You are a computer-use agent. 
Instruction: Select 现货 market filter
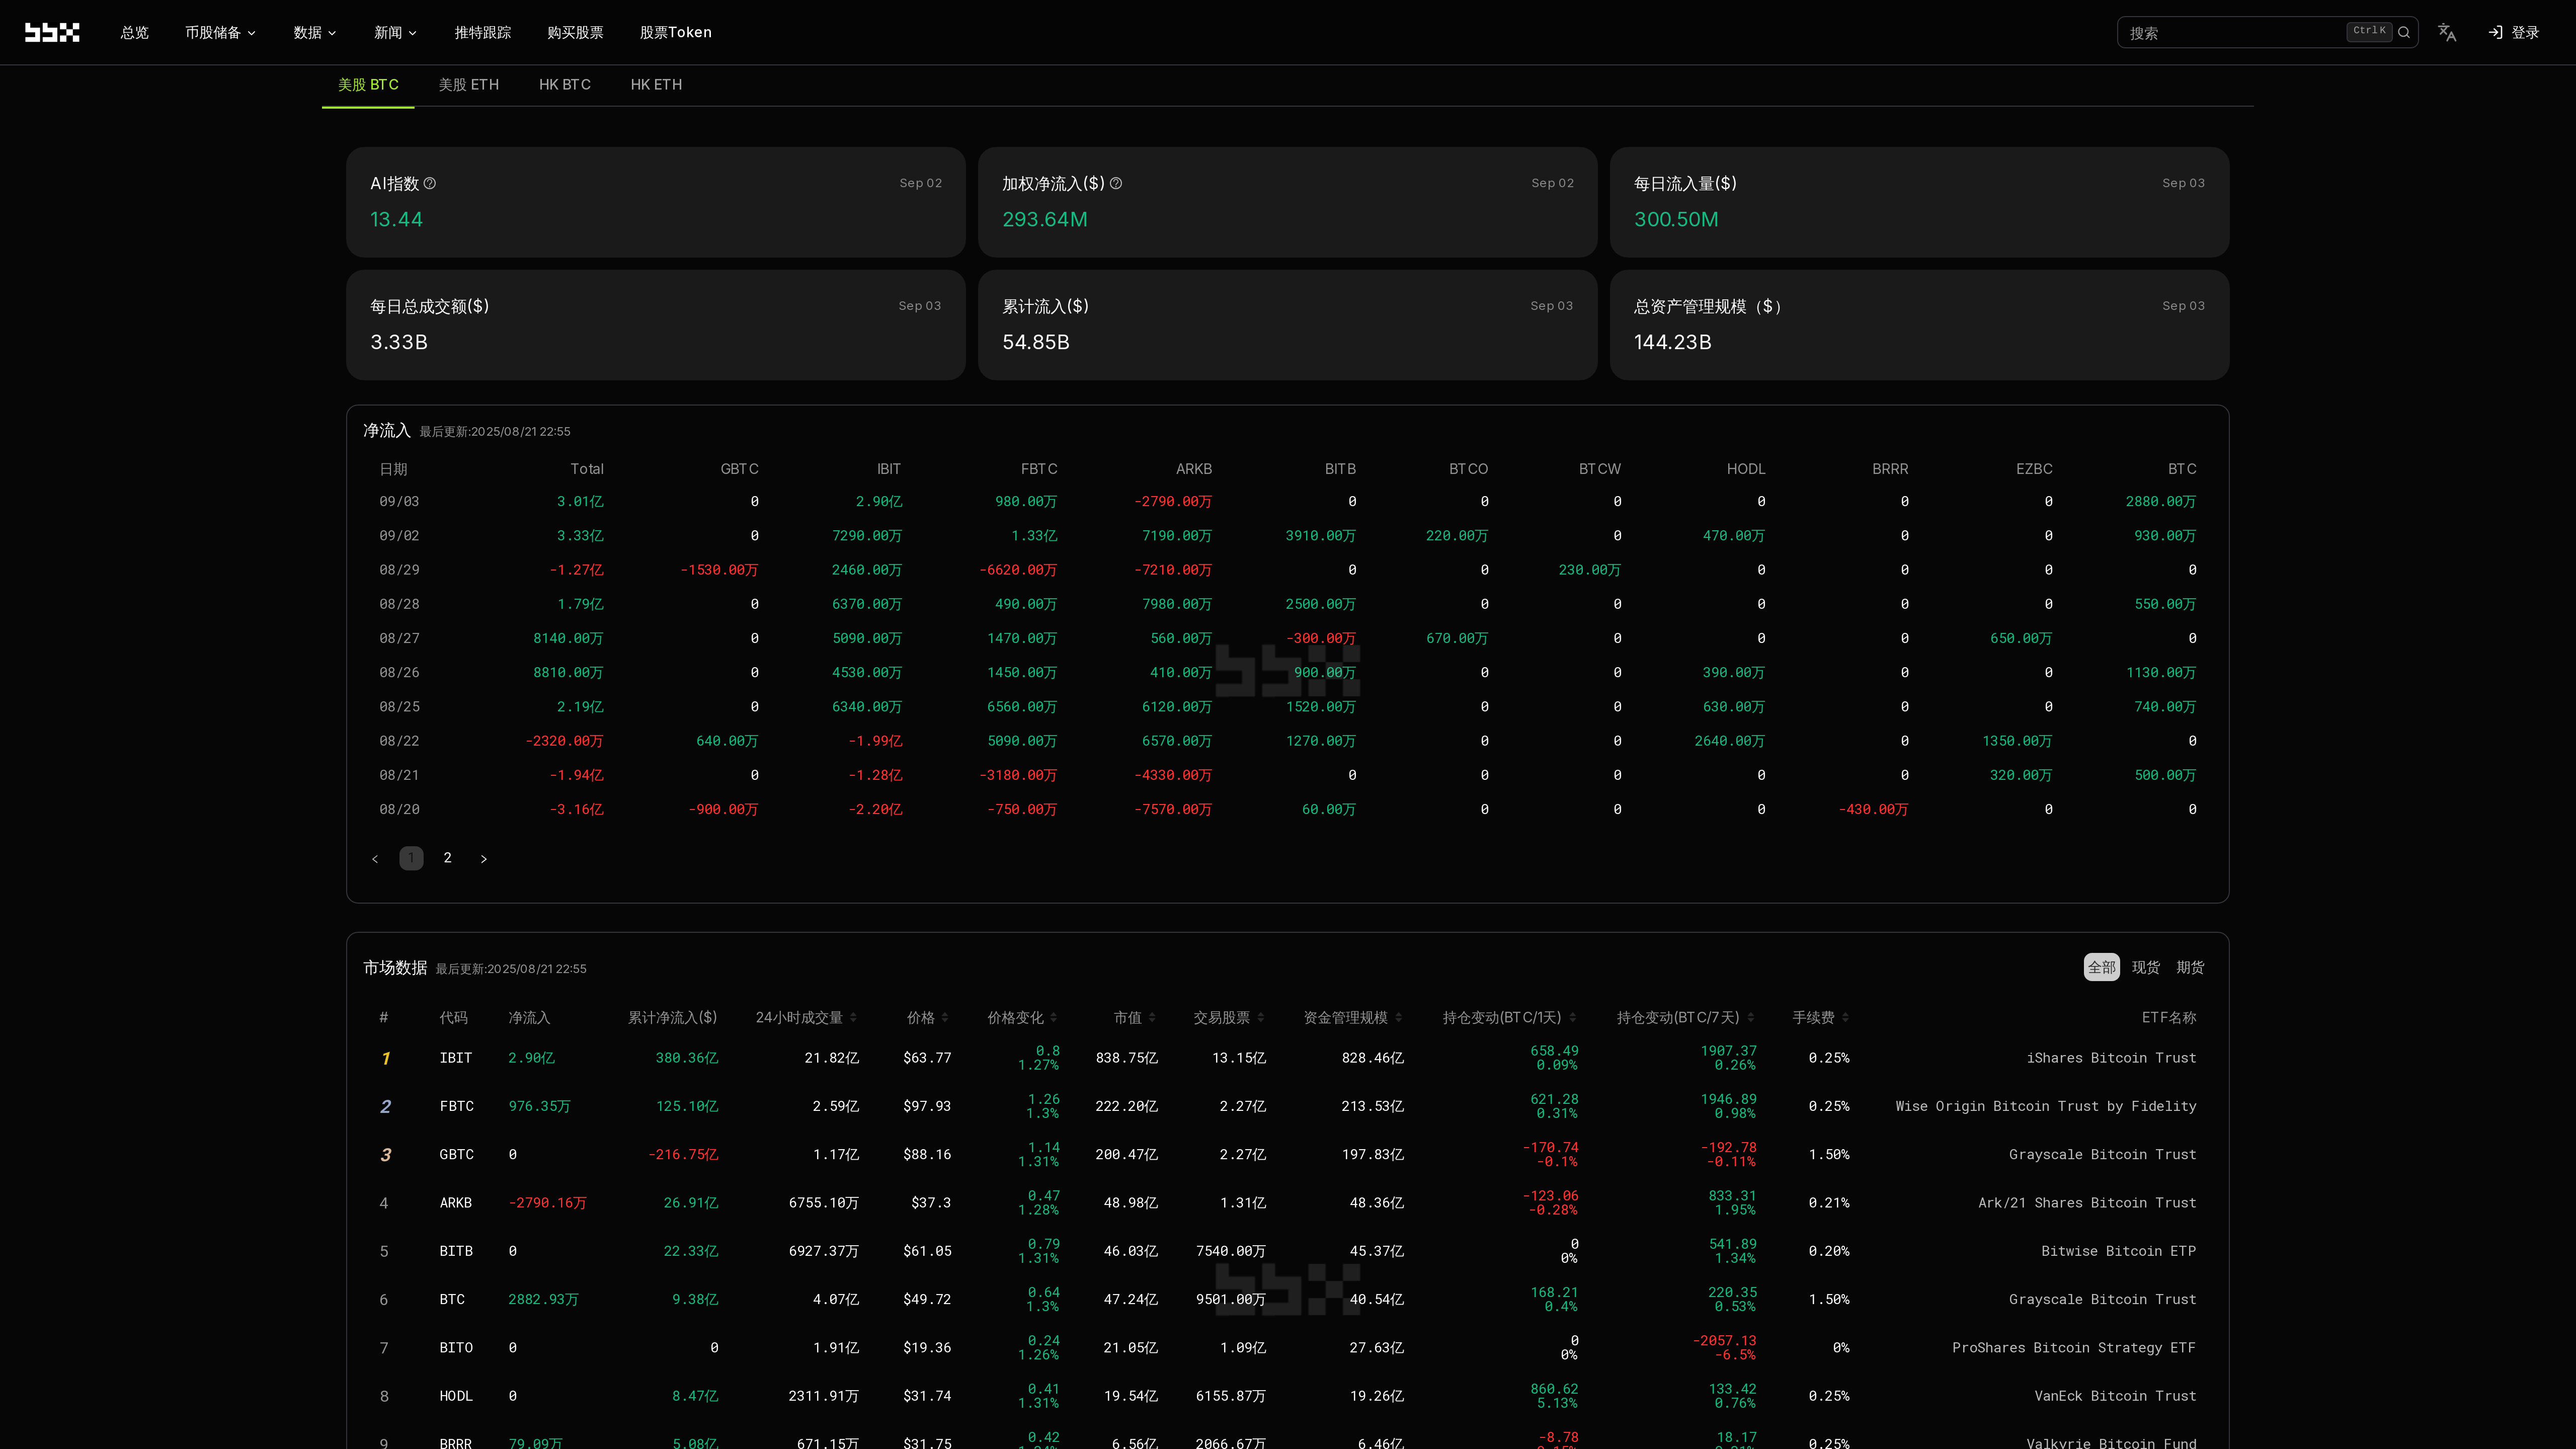(x=2146, y=967)
